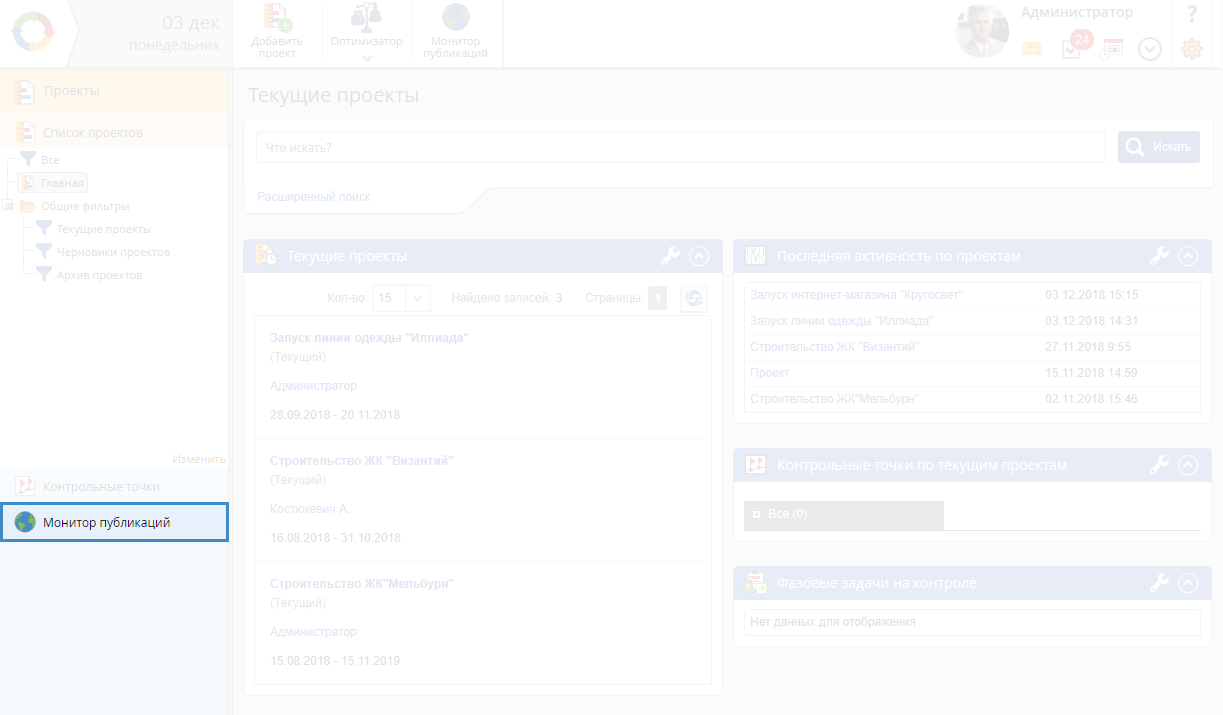Open user menu dropdown arrow
This screenshot has width=1223, height=715.
click(x=1150, y=49)
